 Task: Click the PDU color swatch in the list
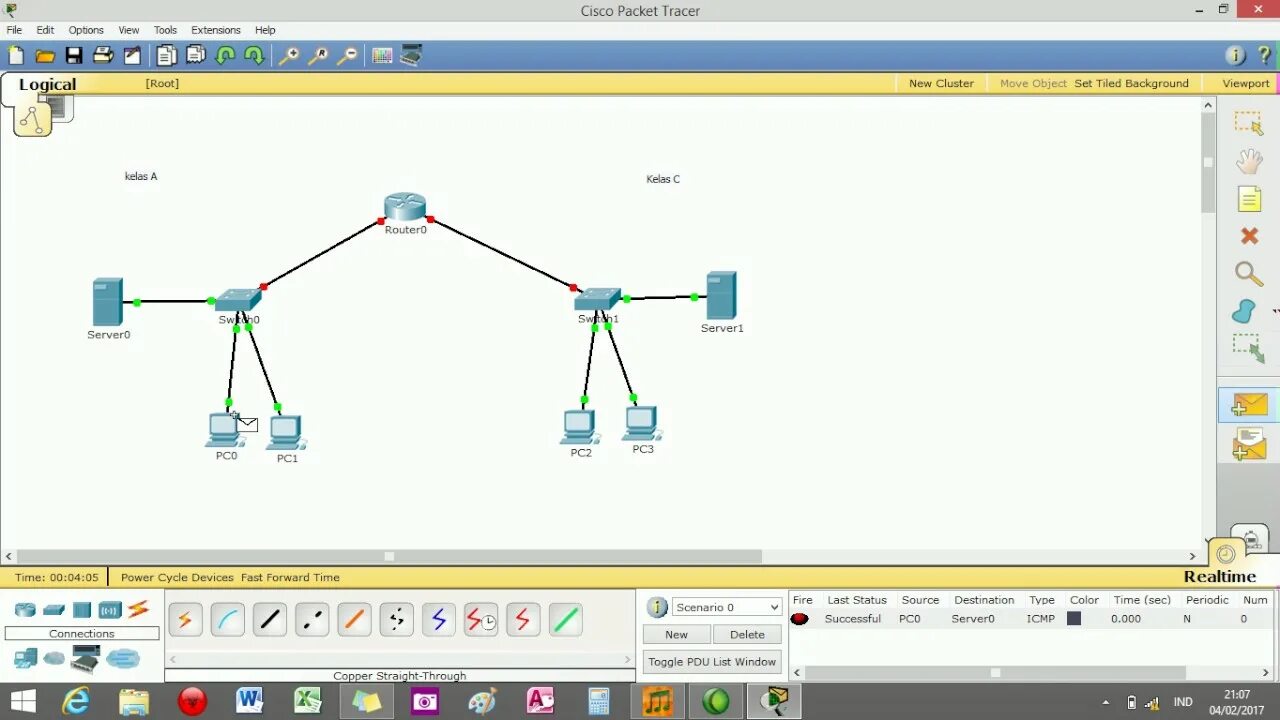click(1074, 619)
